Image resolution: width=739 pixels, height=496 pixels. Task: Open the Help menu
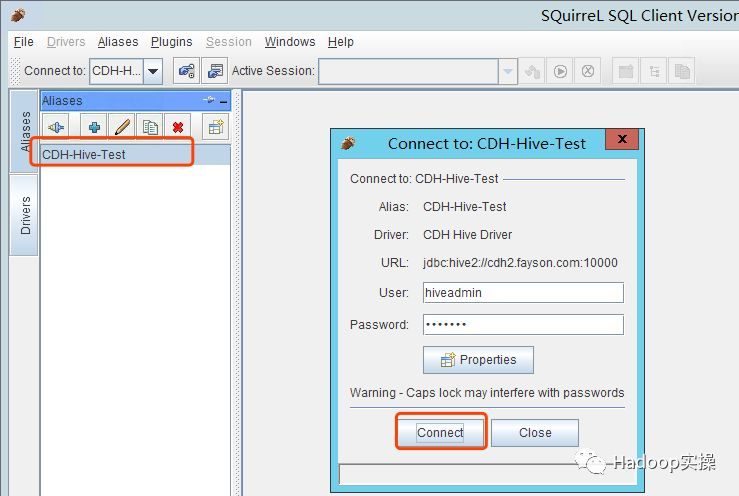[341, 42]
